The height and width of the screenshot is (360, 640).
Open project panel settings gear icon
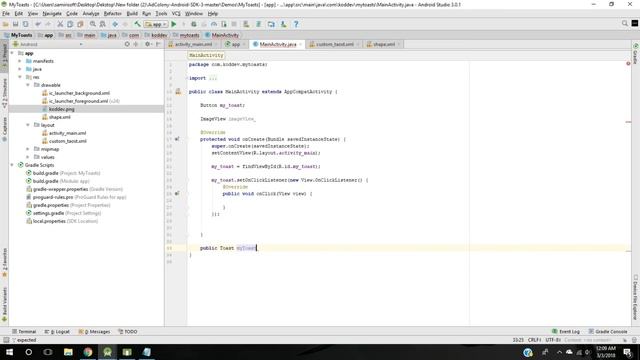point(147,44)
